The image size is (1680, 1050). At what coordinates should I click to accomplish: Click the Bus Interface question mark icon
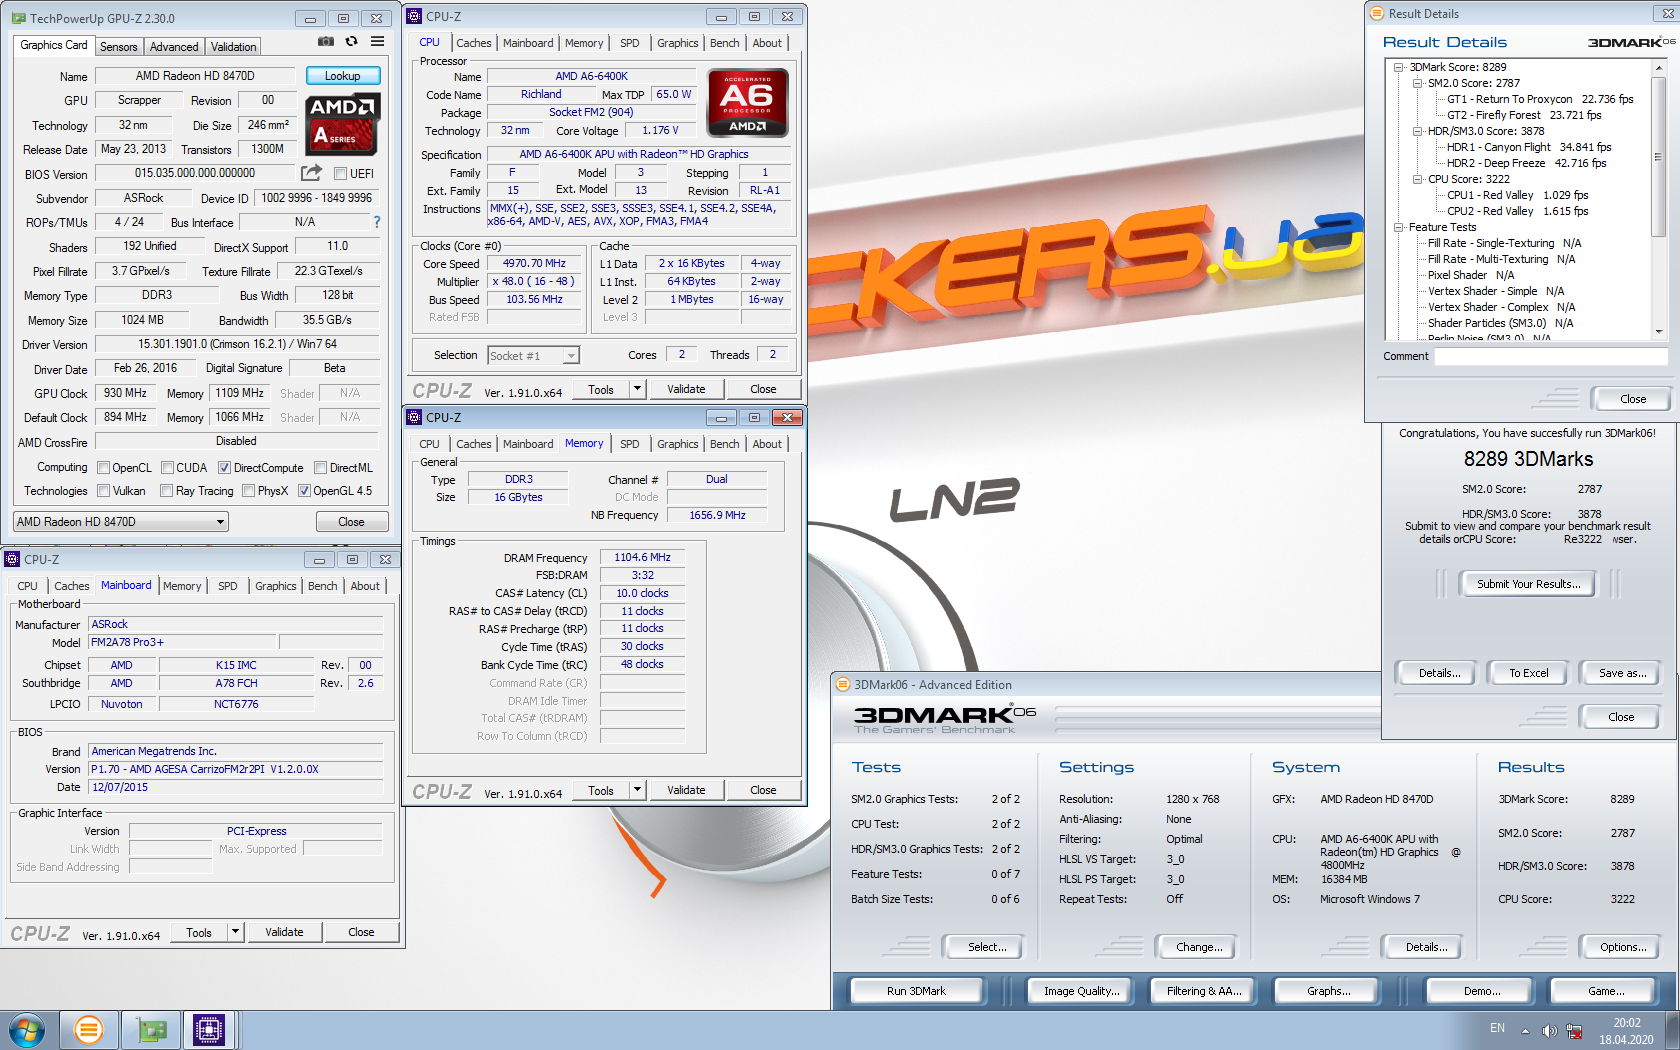tap(377, 222)
